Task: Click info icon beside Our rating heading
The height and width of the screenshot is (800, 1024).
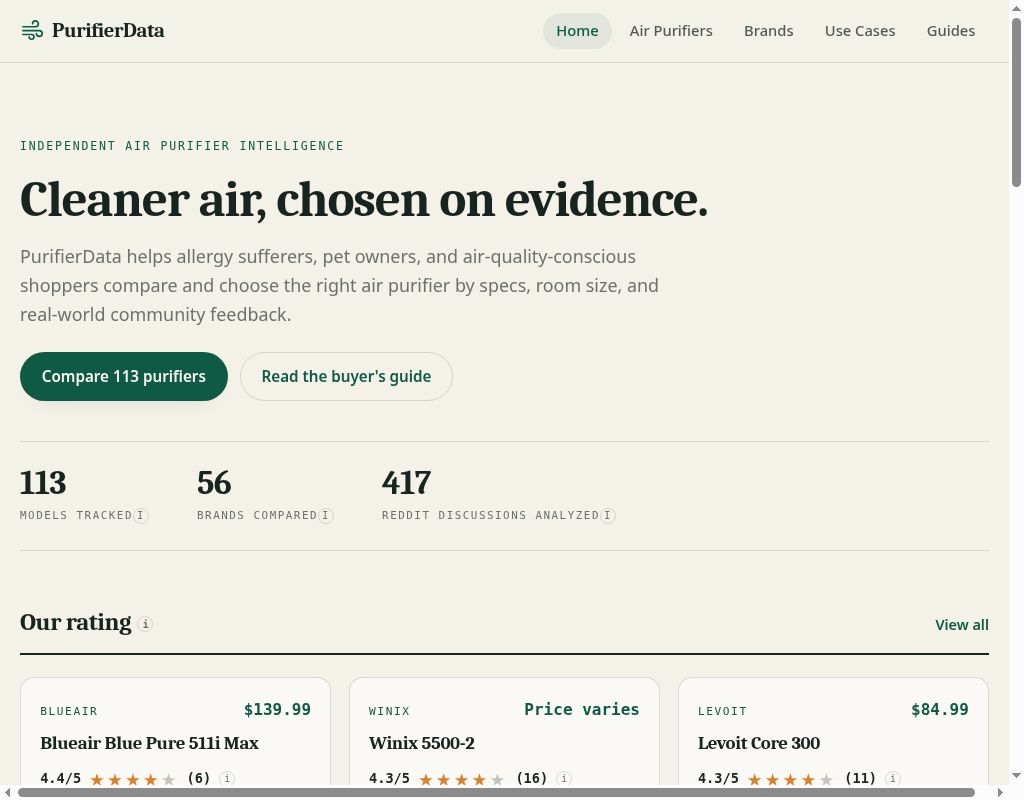Action: (x=146, y=624)
